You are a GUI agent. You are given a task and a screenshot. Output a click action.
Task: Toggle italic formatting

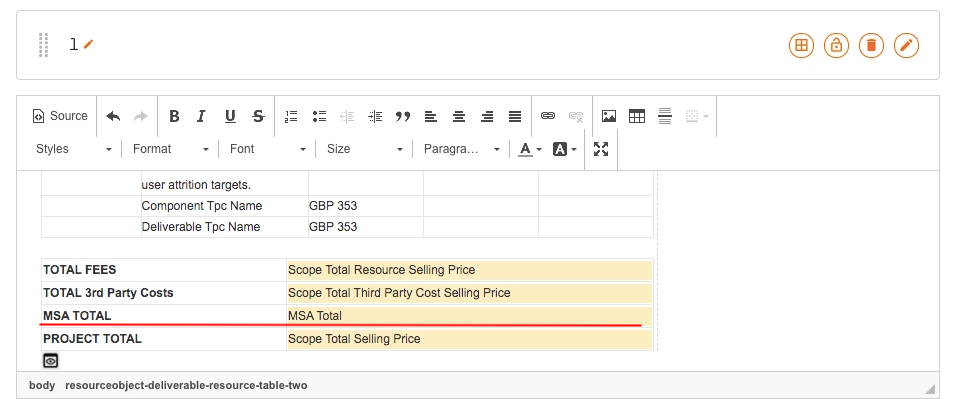pos(201,116)
